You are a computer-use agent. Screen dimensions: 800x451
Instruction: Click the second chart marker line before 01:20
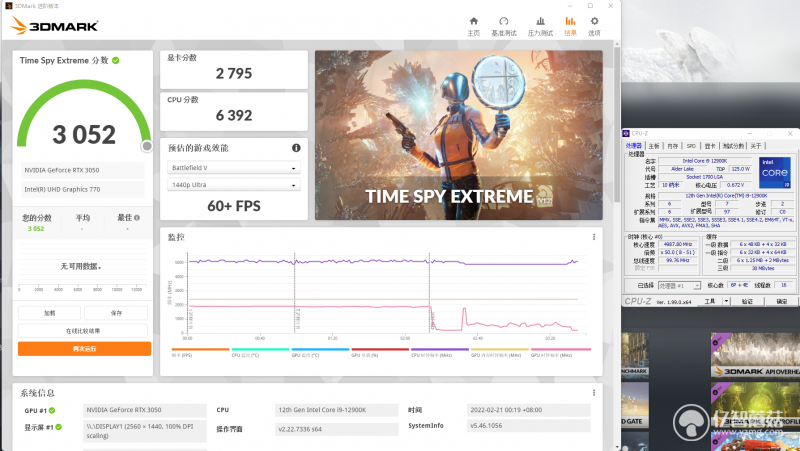(x=294, y=293)
